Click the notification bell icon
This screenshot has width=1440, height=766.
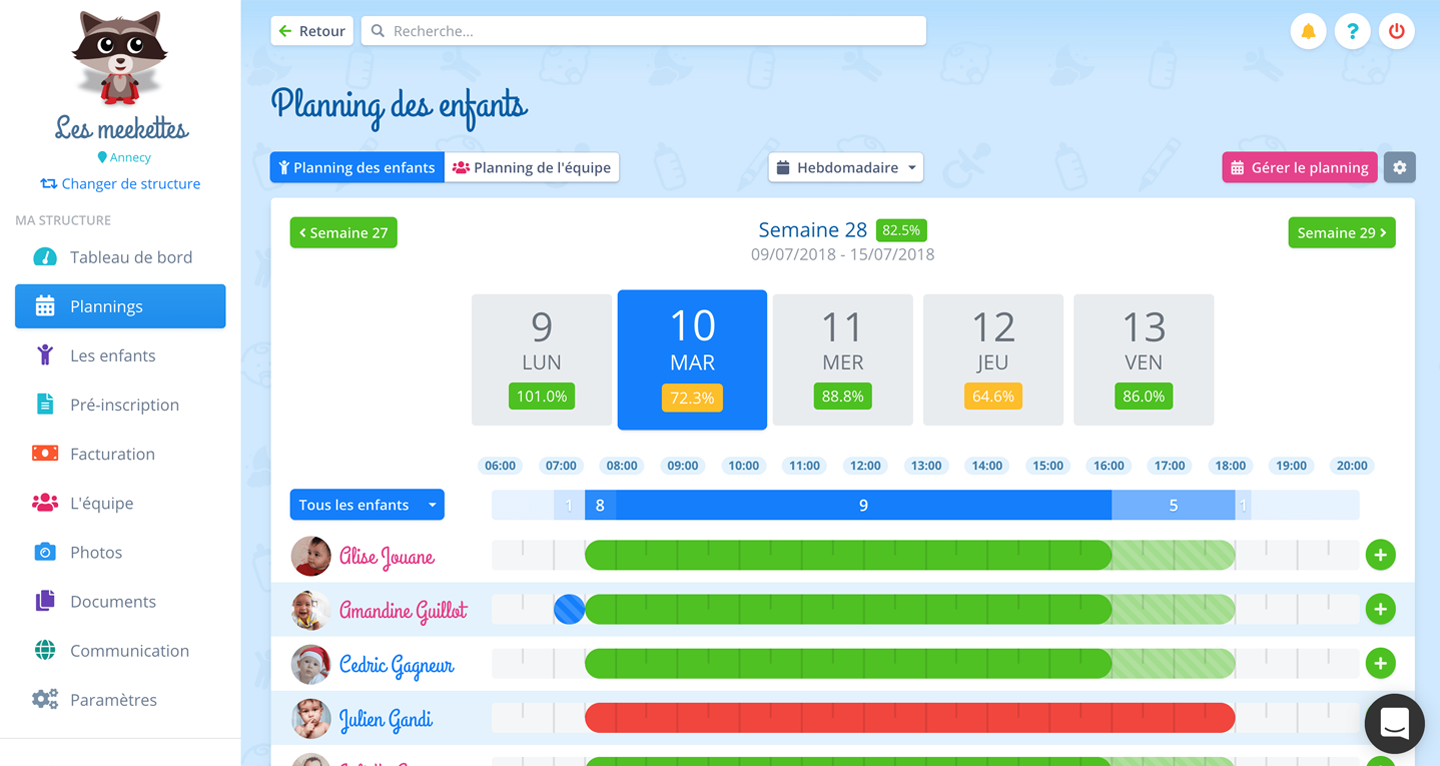(x=1308, y=31)
